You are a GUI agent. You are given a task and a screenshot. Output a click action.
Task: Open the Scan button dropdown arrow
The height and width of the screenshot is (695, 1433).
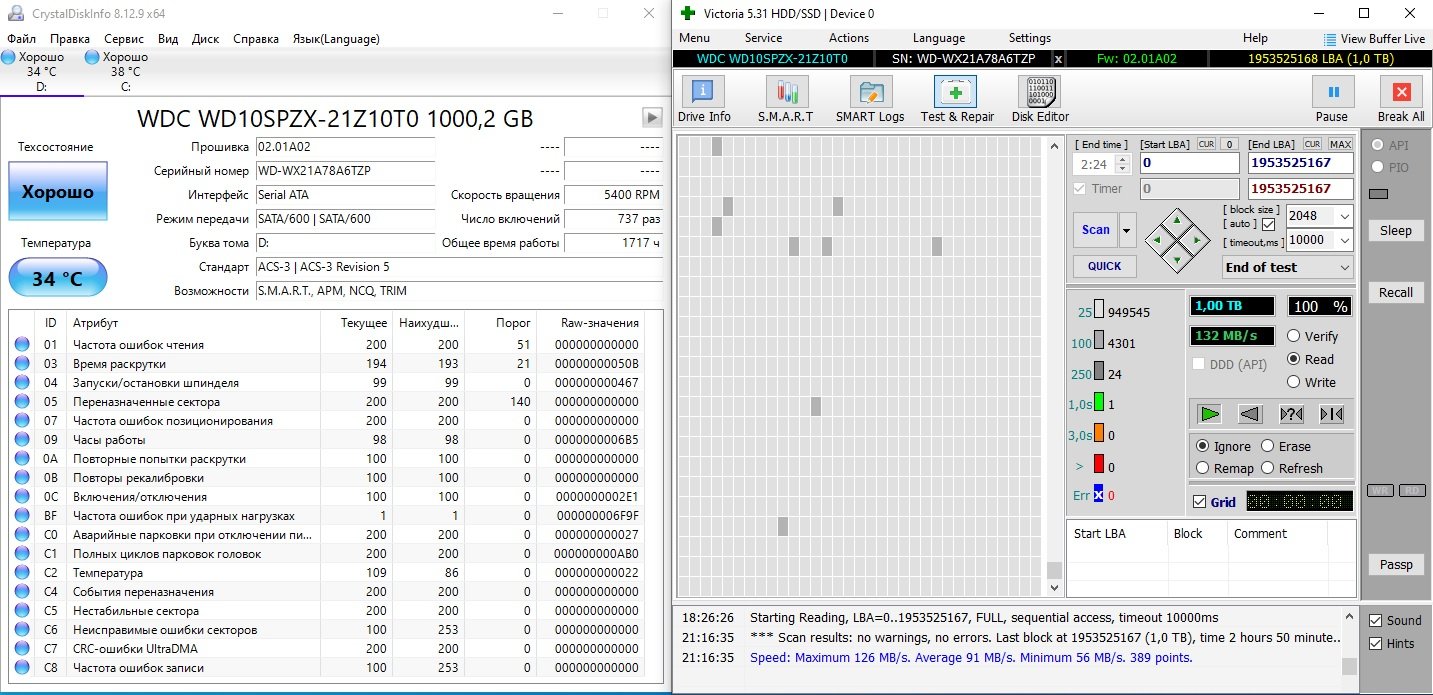point(1128,230)
